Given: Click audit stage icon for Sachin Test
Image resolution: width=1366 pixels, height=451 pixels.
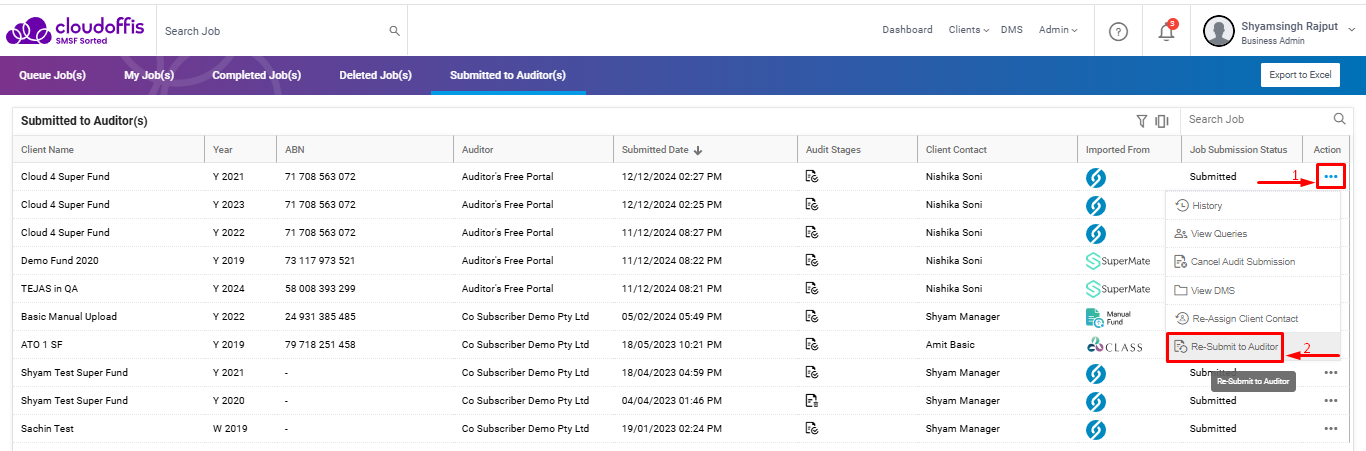Looking at the screenshot, I should 812,429.
